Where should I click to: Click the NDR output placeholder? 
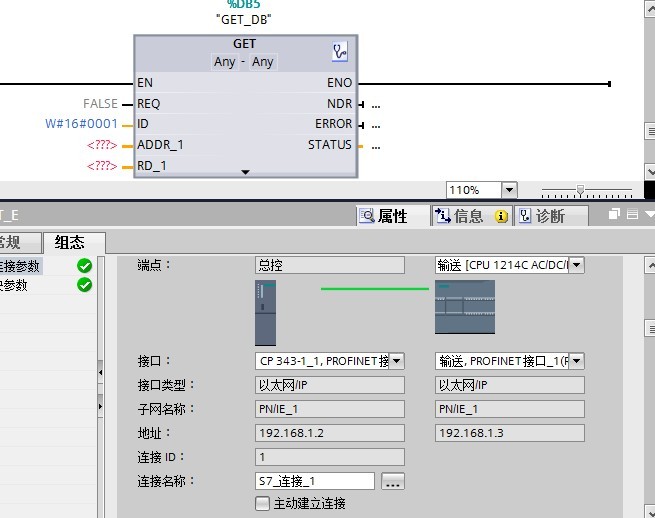376,104
